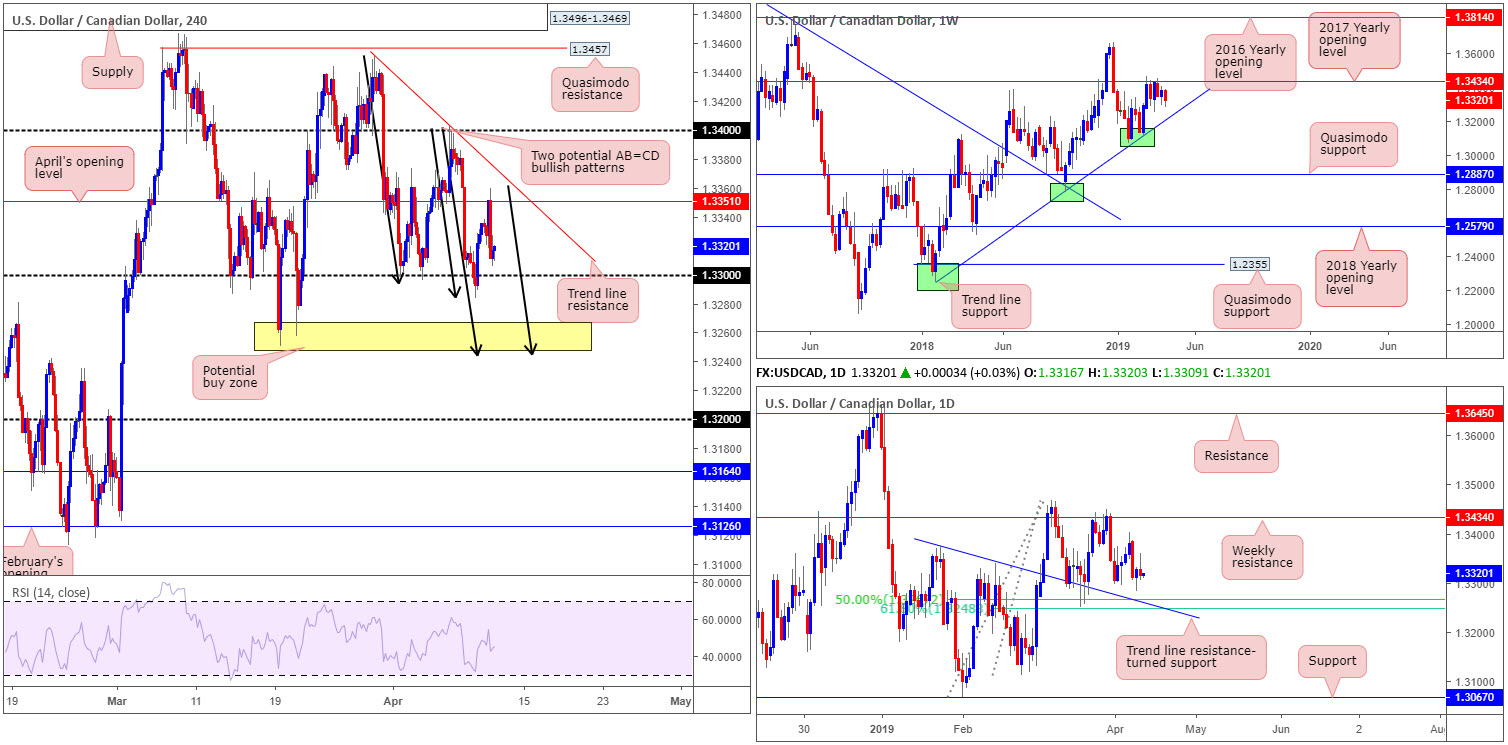This screenshot has width=1508, height=745.
Task: Select the black 1.33000 price axis label
Action: [721, 275]
